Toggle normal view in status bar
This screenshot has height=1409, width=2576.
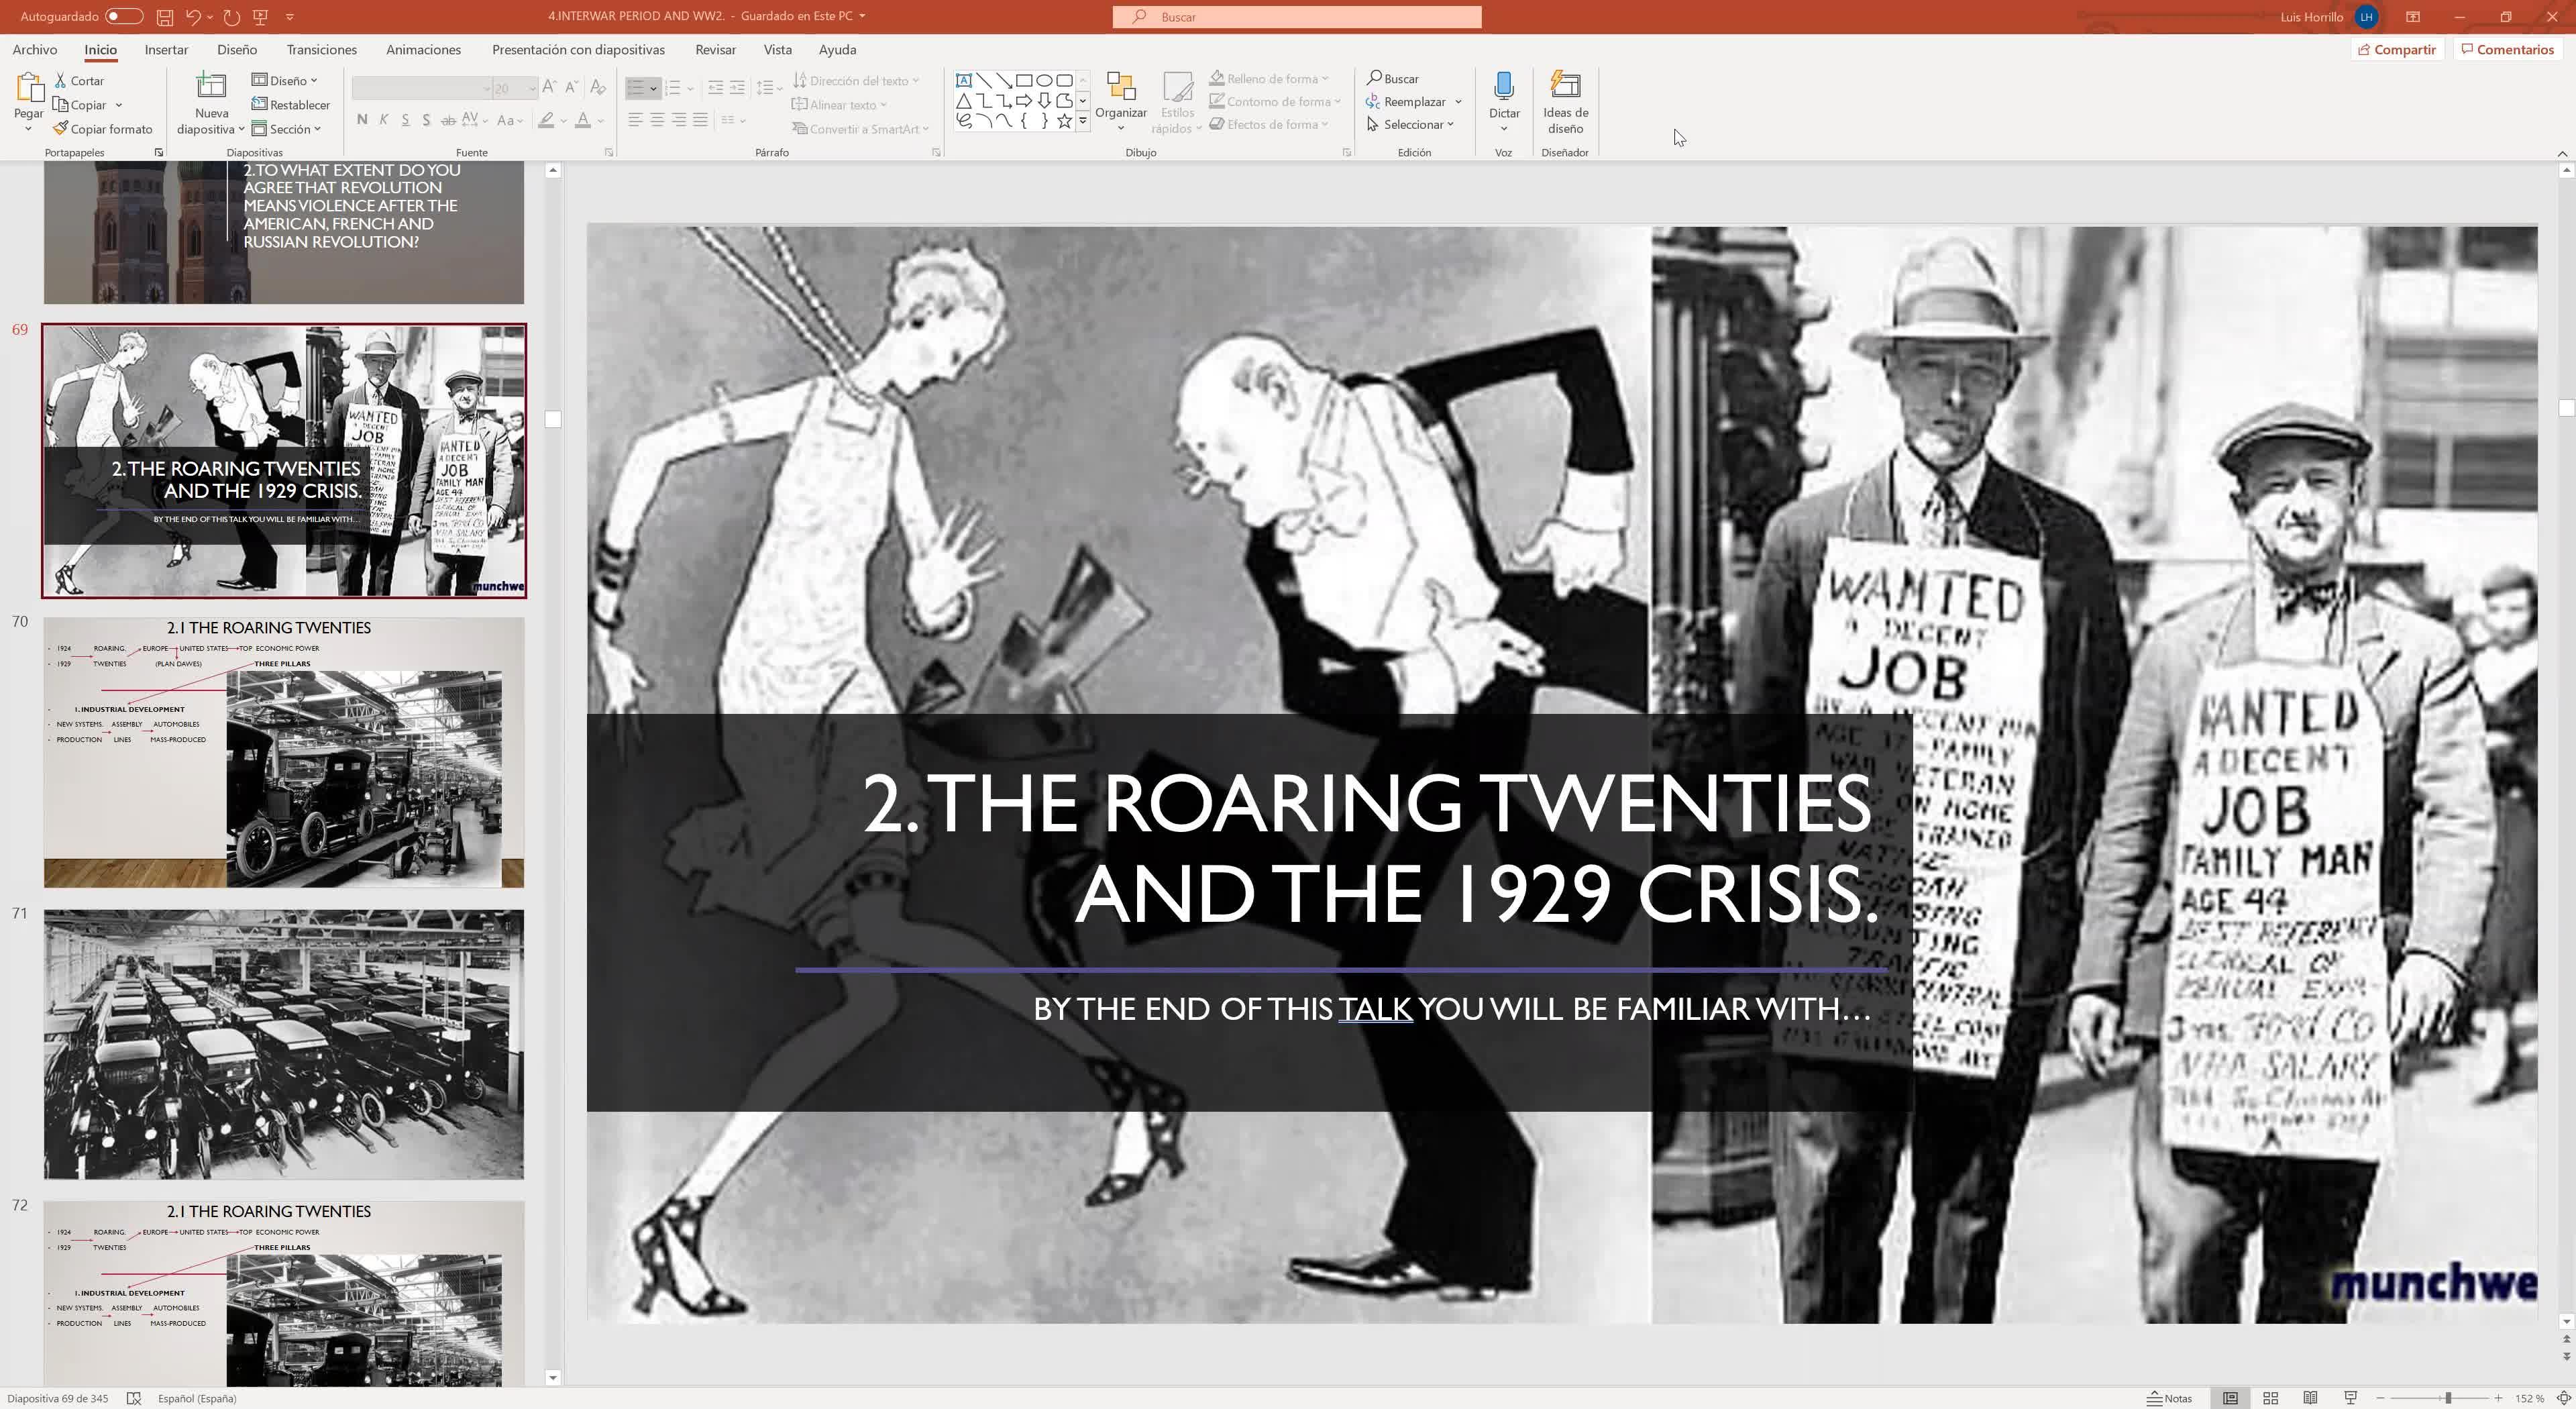point(2230,1398)
